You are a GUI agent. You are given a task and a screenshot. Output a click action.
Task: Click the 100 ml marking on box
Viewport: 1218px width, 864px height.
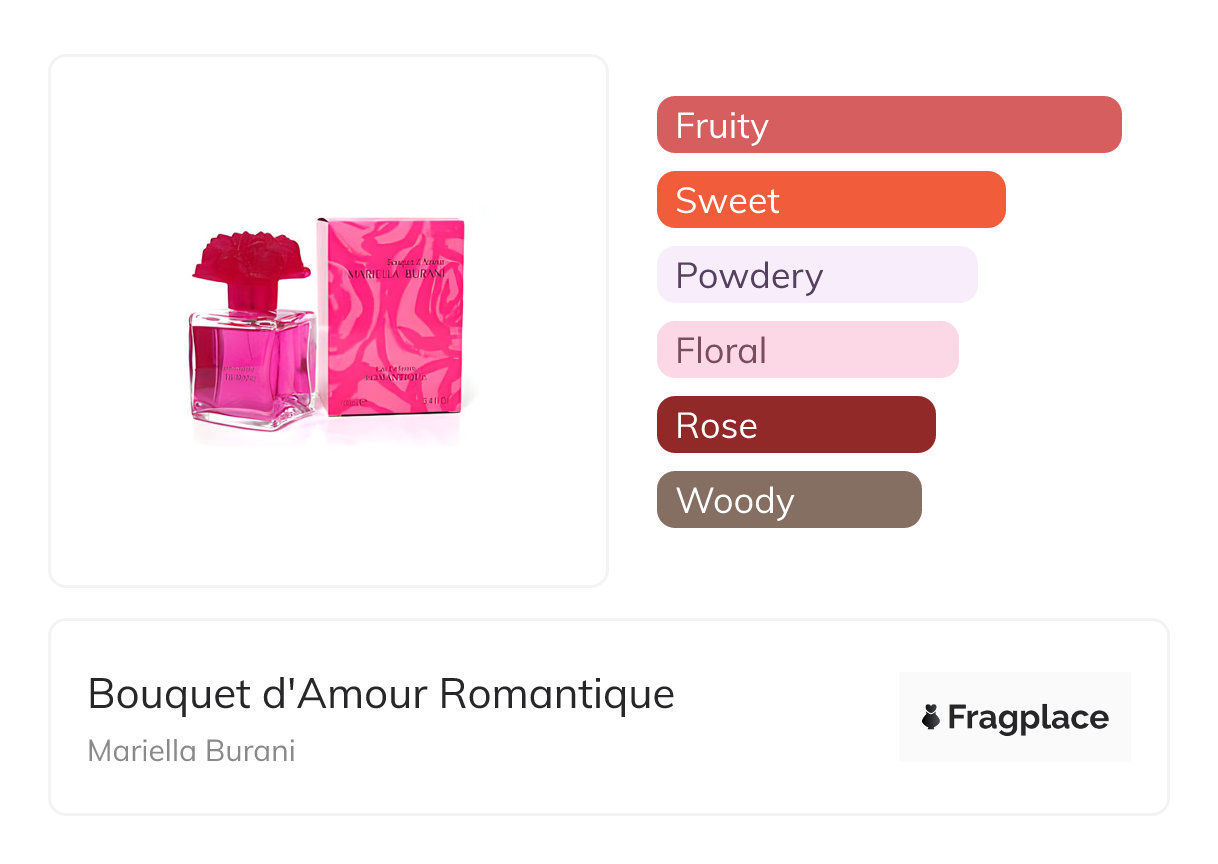point(349,403)
